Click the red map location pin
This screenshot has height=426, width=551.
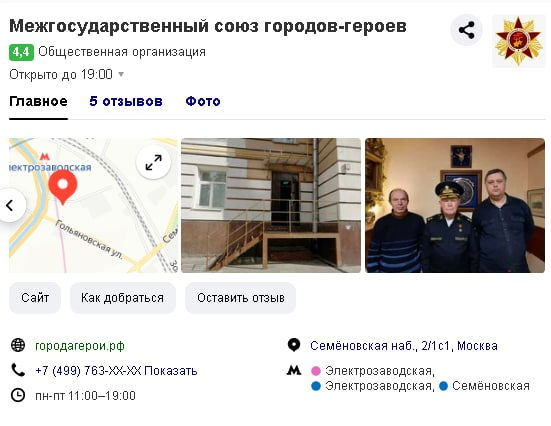point(63,187)
